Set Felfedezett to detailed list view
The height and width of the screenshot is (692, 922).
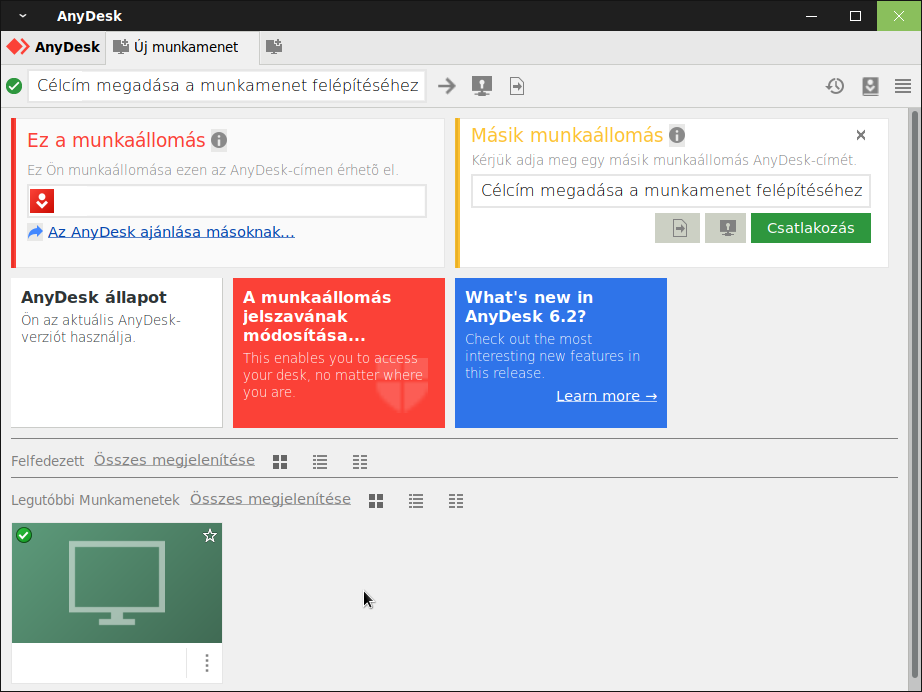(x=360, y=462)
